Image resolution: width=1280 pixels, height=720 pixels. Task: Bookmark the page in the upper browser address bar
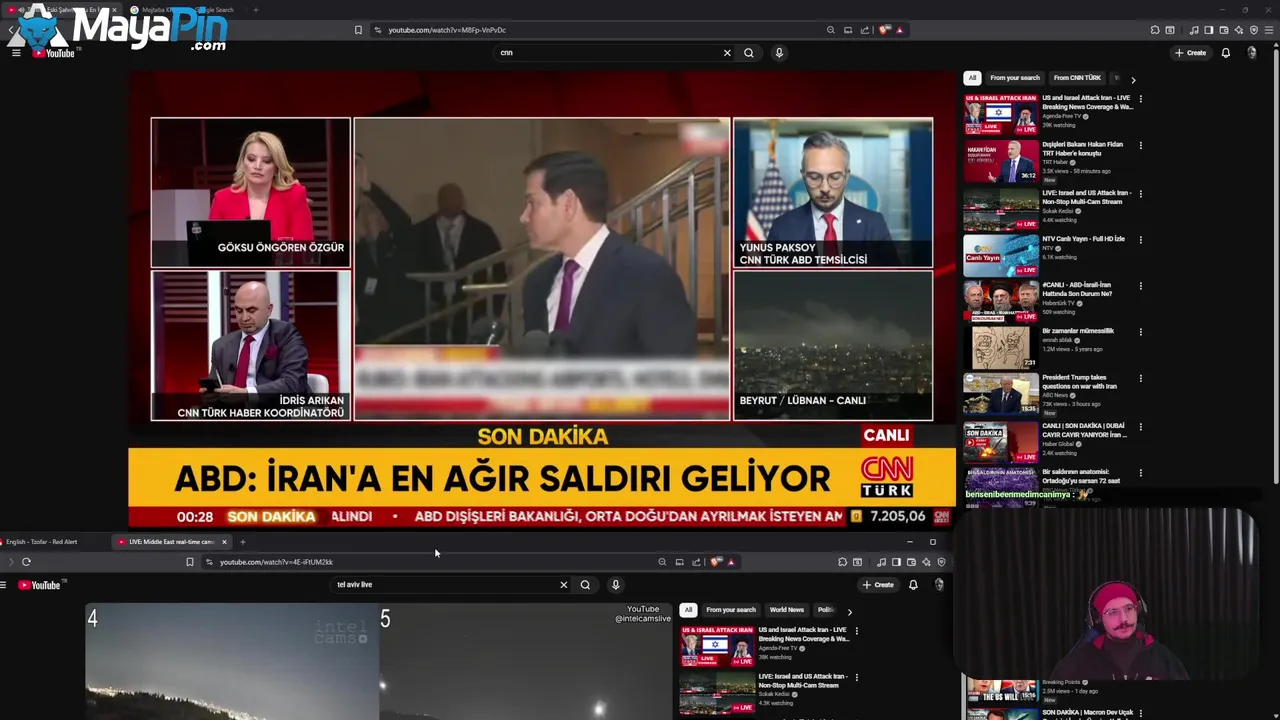[358, 30]
